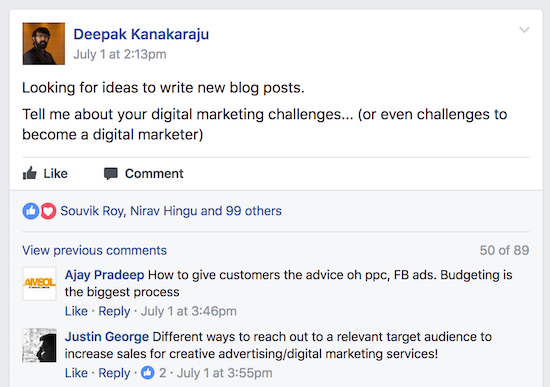Screen dimensions: 550x387
Task: Reply to Ajay Pradeep's comment
Action: [x=114, y=311]
